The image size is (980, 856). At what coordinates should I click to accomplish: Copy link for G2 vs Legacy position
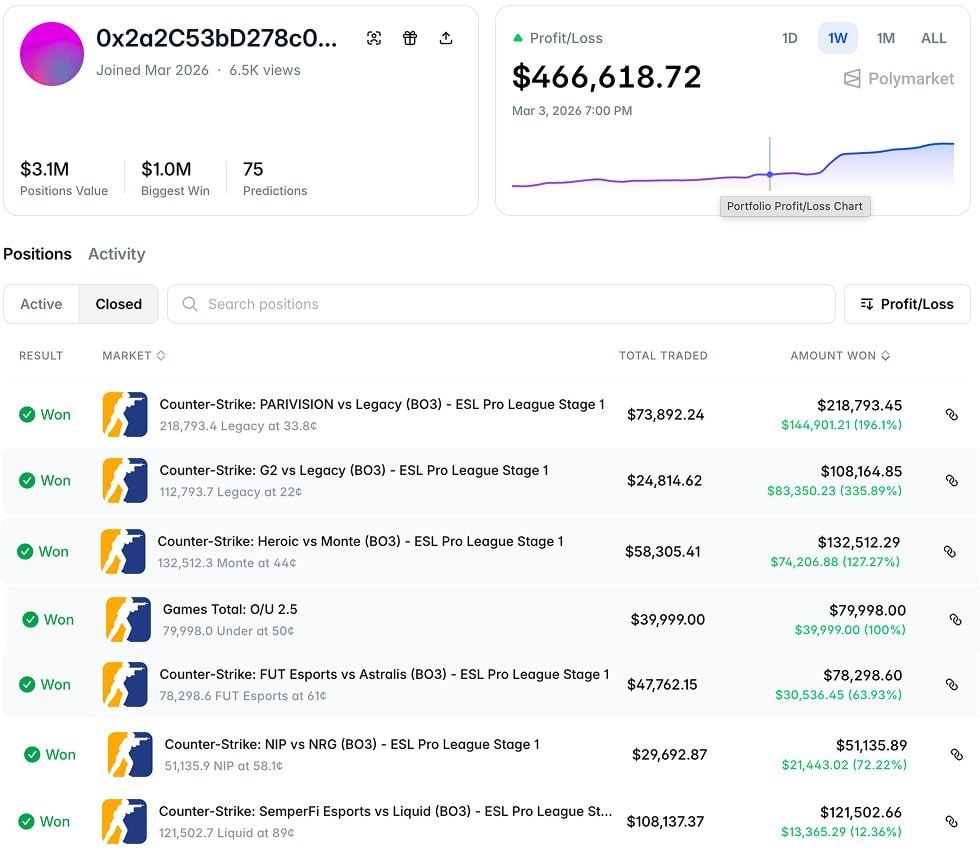[x=951, y=480]
